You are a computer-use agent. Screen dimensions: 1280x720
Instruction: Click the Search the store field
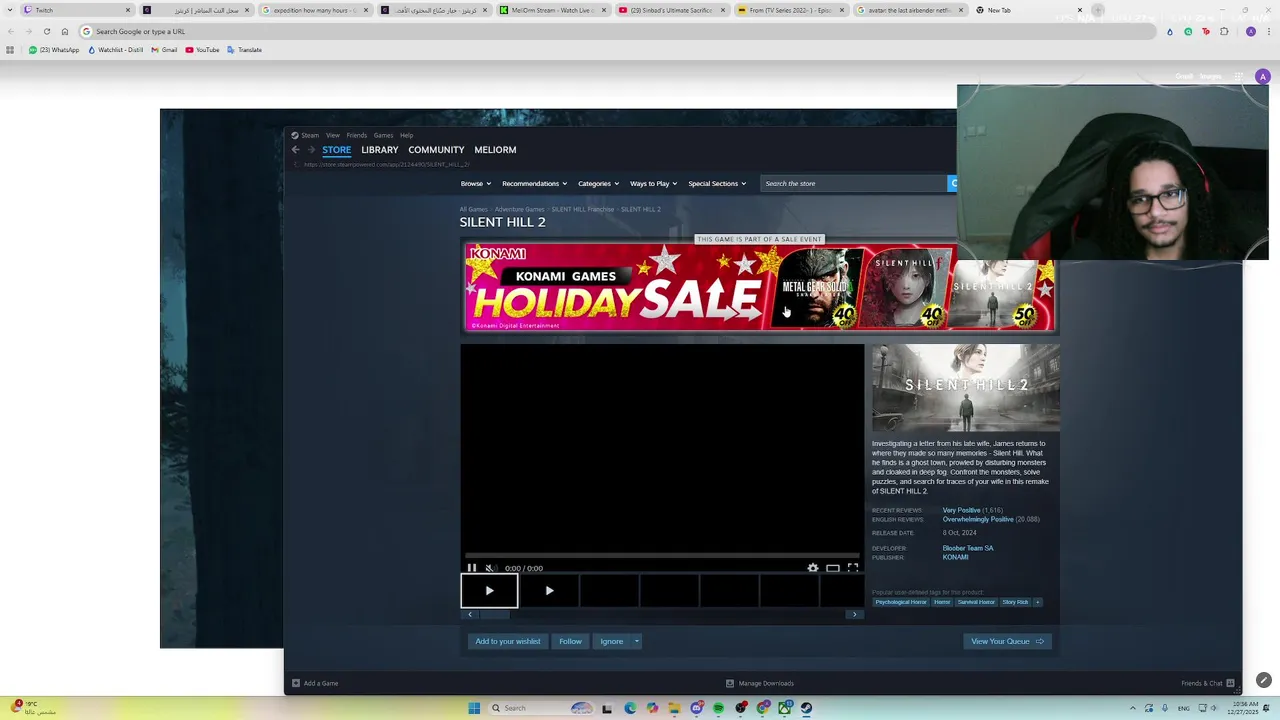(x=853, y=183)
